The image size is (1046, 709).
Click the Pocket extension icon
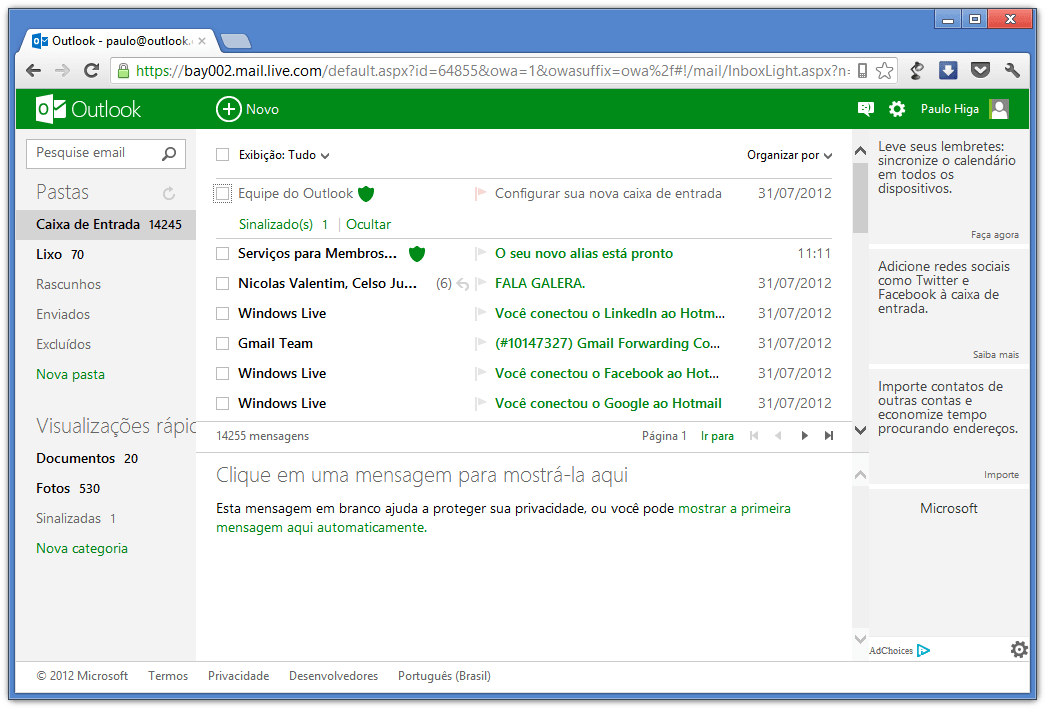pyautogui.click(x=980, y=70)
